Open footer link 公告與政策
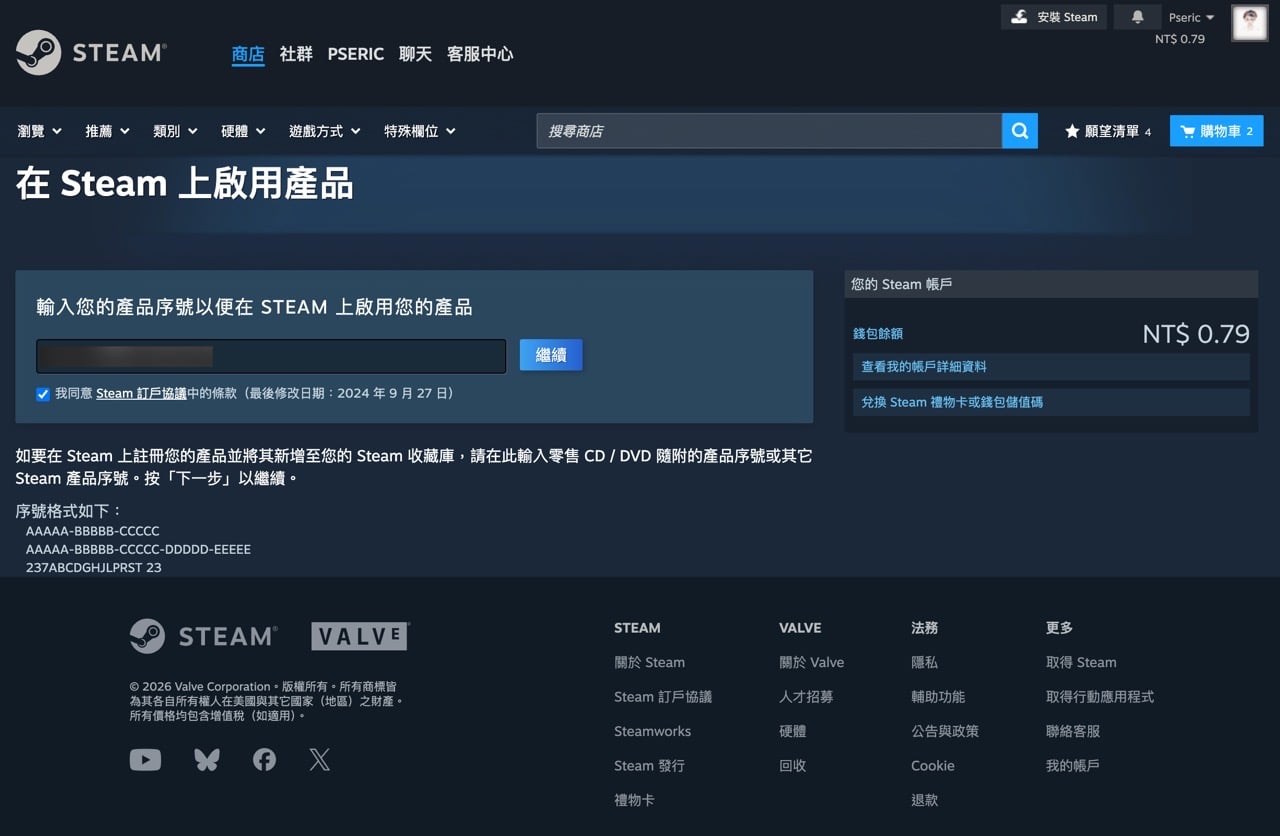The image size is (1280, 836). [945, 731]
